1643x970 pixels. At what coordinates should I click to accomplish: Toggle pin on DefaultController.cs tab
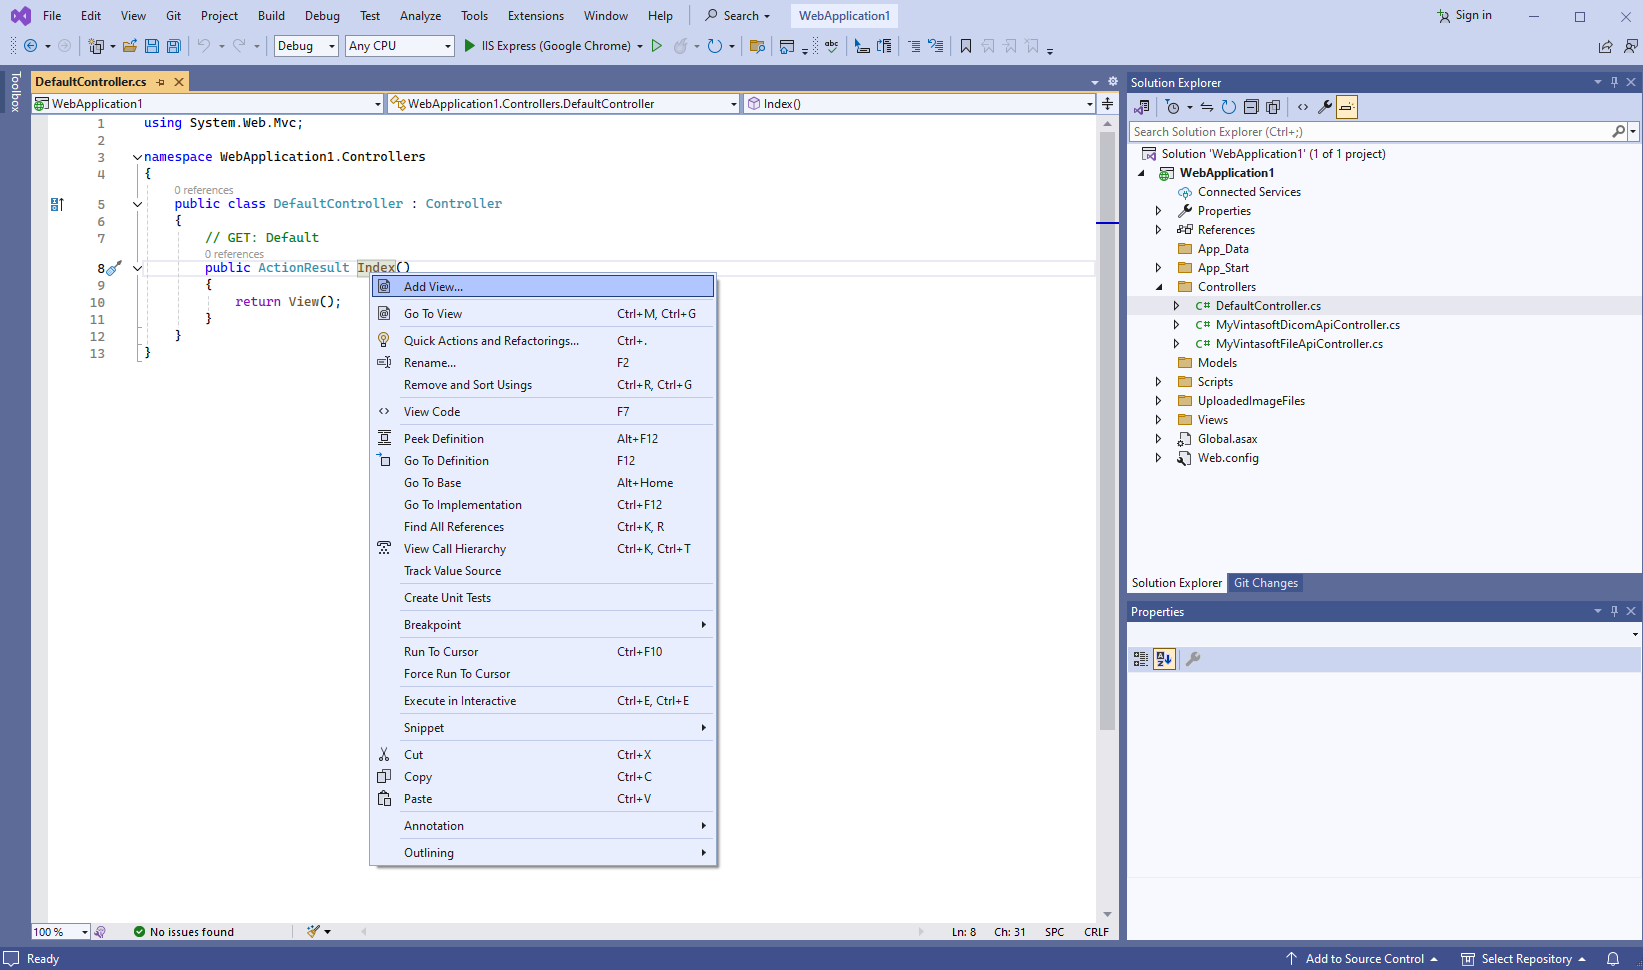click(161, 82)
